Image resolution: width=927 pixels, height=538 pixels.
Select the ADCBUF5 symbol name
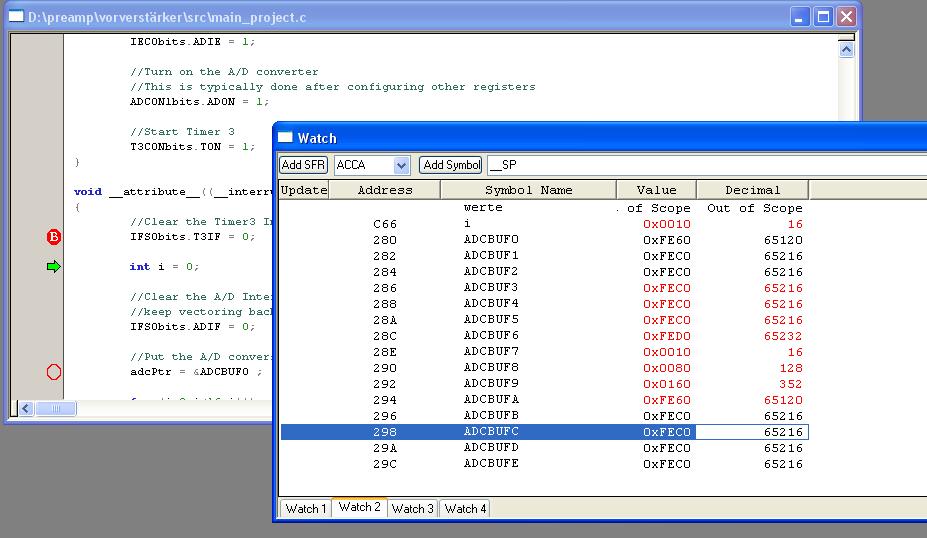point(491,319)
